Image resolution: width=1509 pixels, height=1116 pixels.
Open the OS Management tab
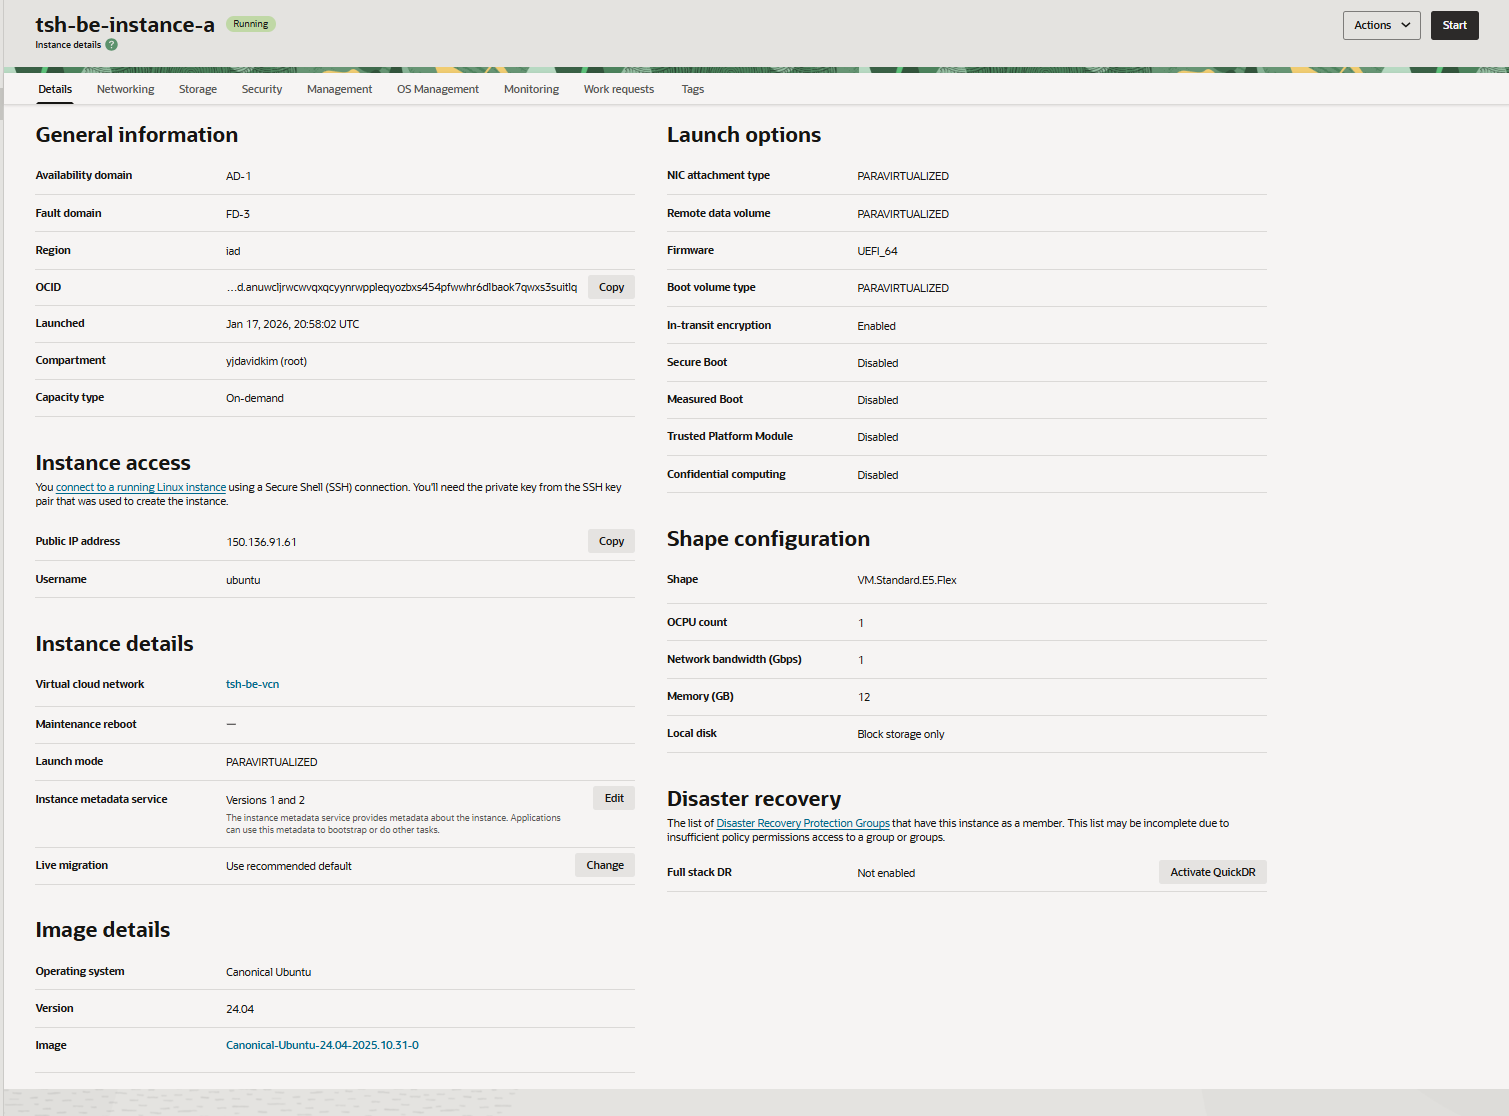pos(438,89)
